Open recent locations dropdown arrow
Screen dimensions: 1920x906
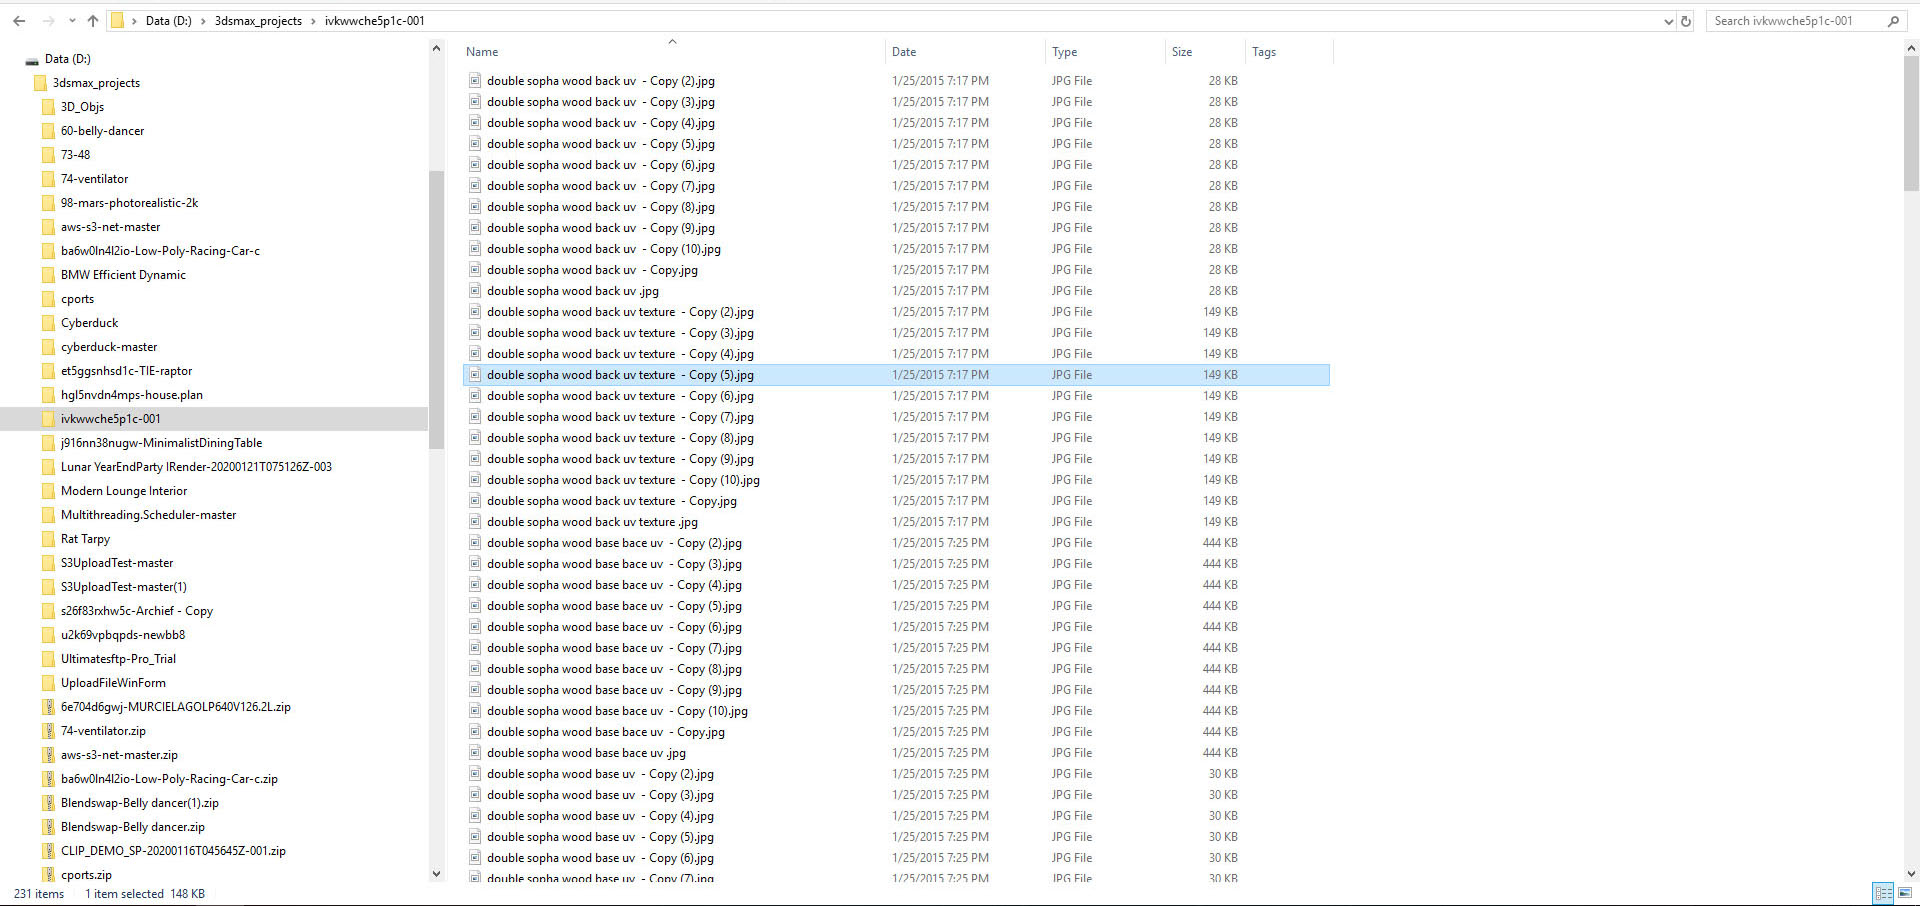click(72, 21)
